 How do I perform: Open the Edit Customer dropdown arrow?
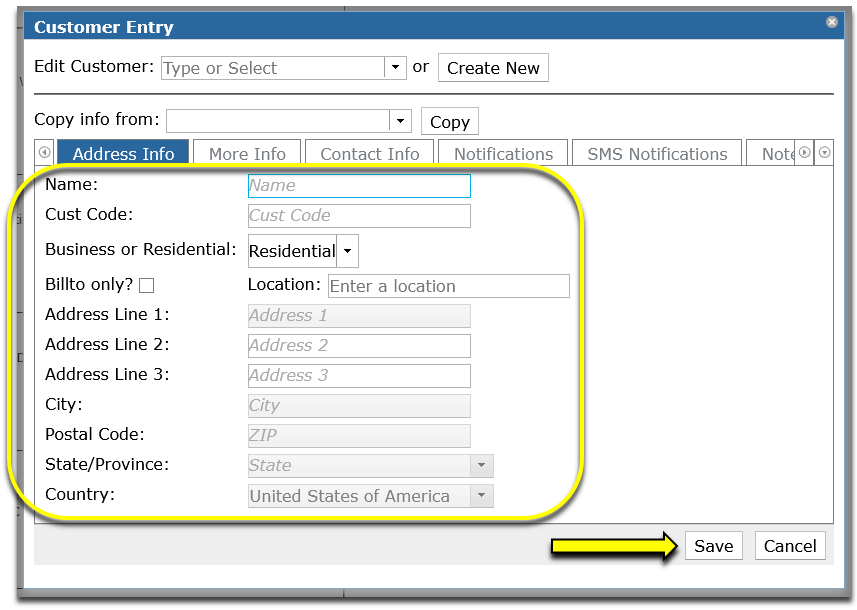pyautogui.click(x=395, y=68)
